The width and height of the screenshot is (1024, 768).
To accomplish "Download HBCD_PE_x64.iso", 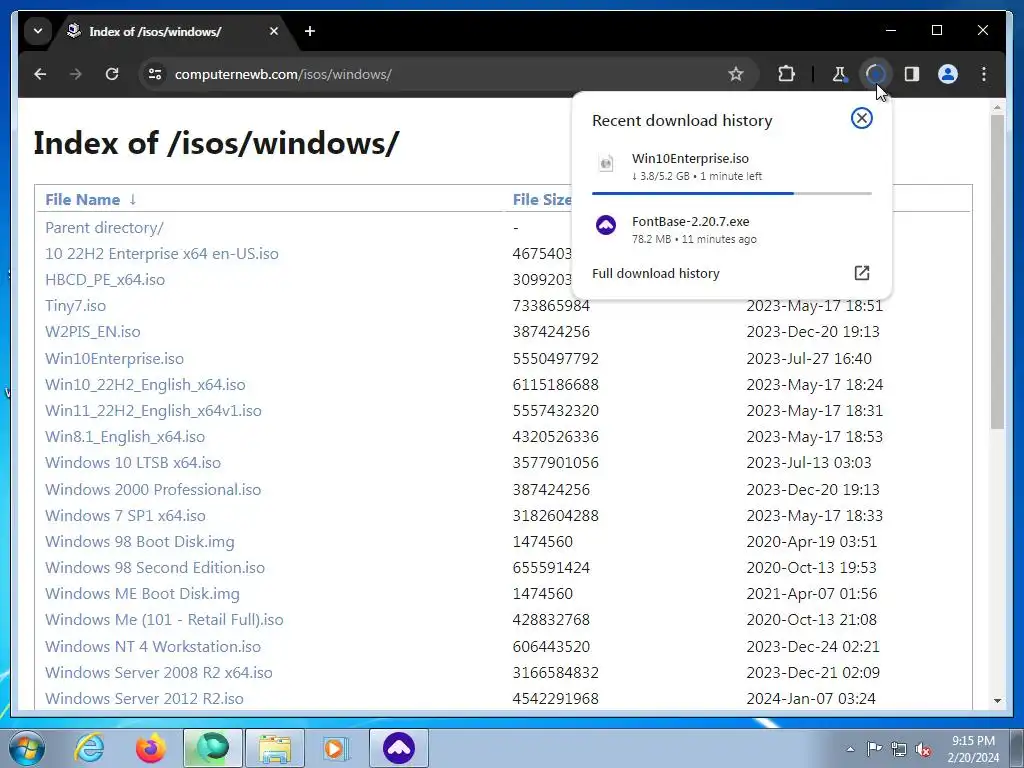I will [104, 280].
